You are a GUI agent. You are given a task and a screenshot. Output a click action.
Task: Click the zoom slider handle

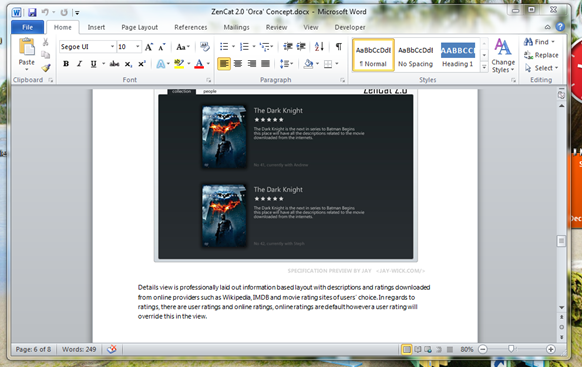[511, 349]
